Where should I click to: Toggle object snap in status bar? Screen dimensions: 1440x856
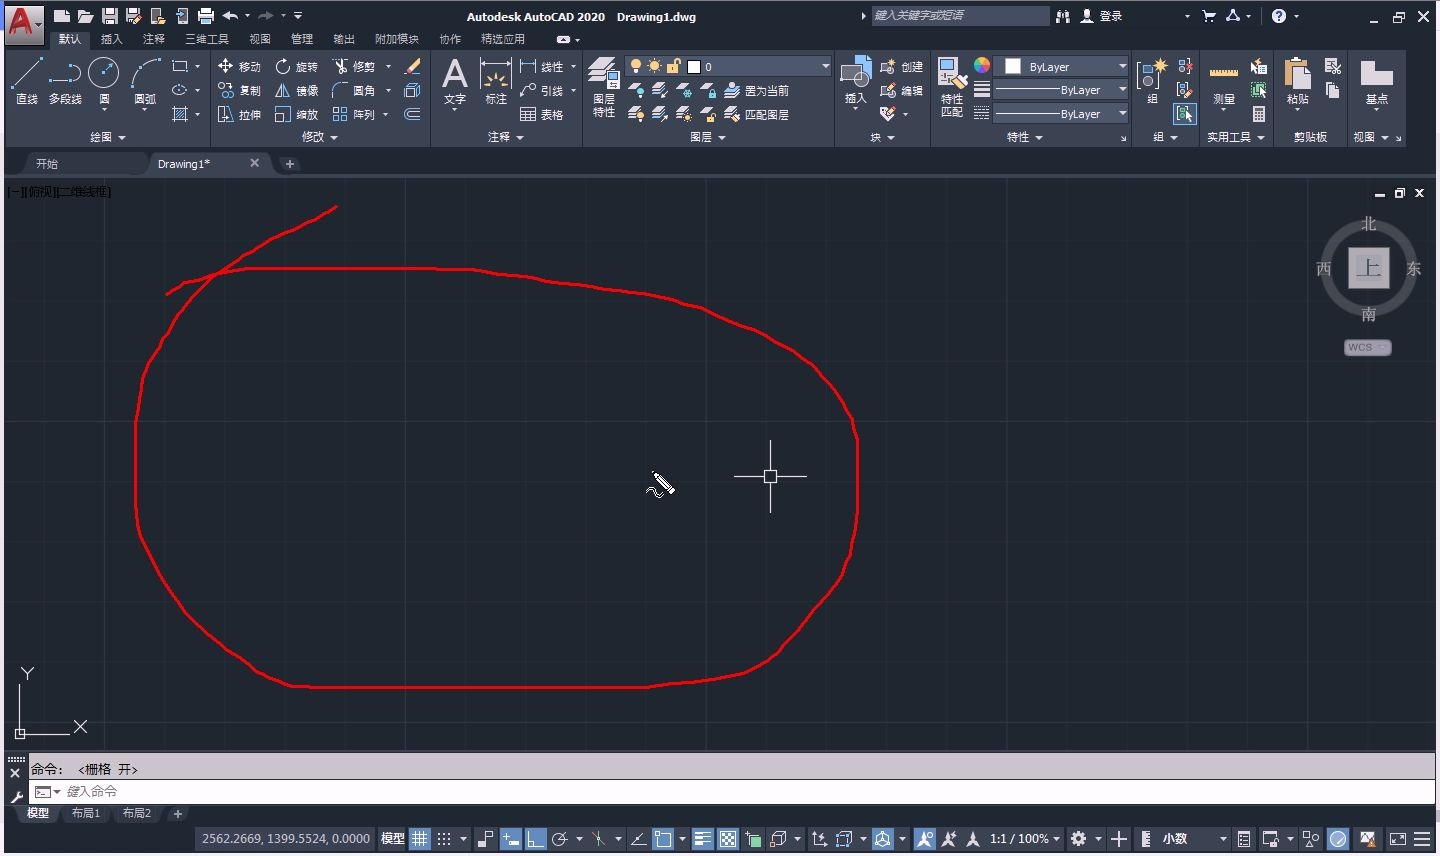[x=663, y=839]
